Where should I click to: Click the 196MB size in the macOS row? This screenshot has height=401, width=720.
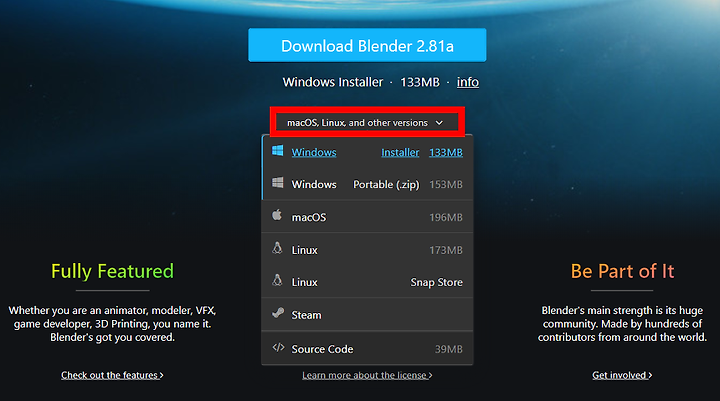(446, 217)
